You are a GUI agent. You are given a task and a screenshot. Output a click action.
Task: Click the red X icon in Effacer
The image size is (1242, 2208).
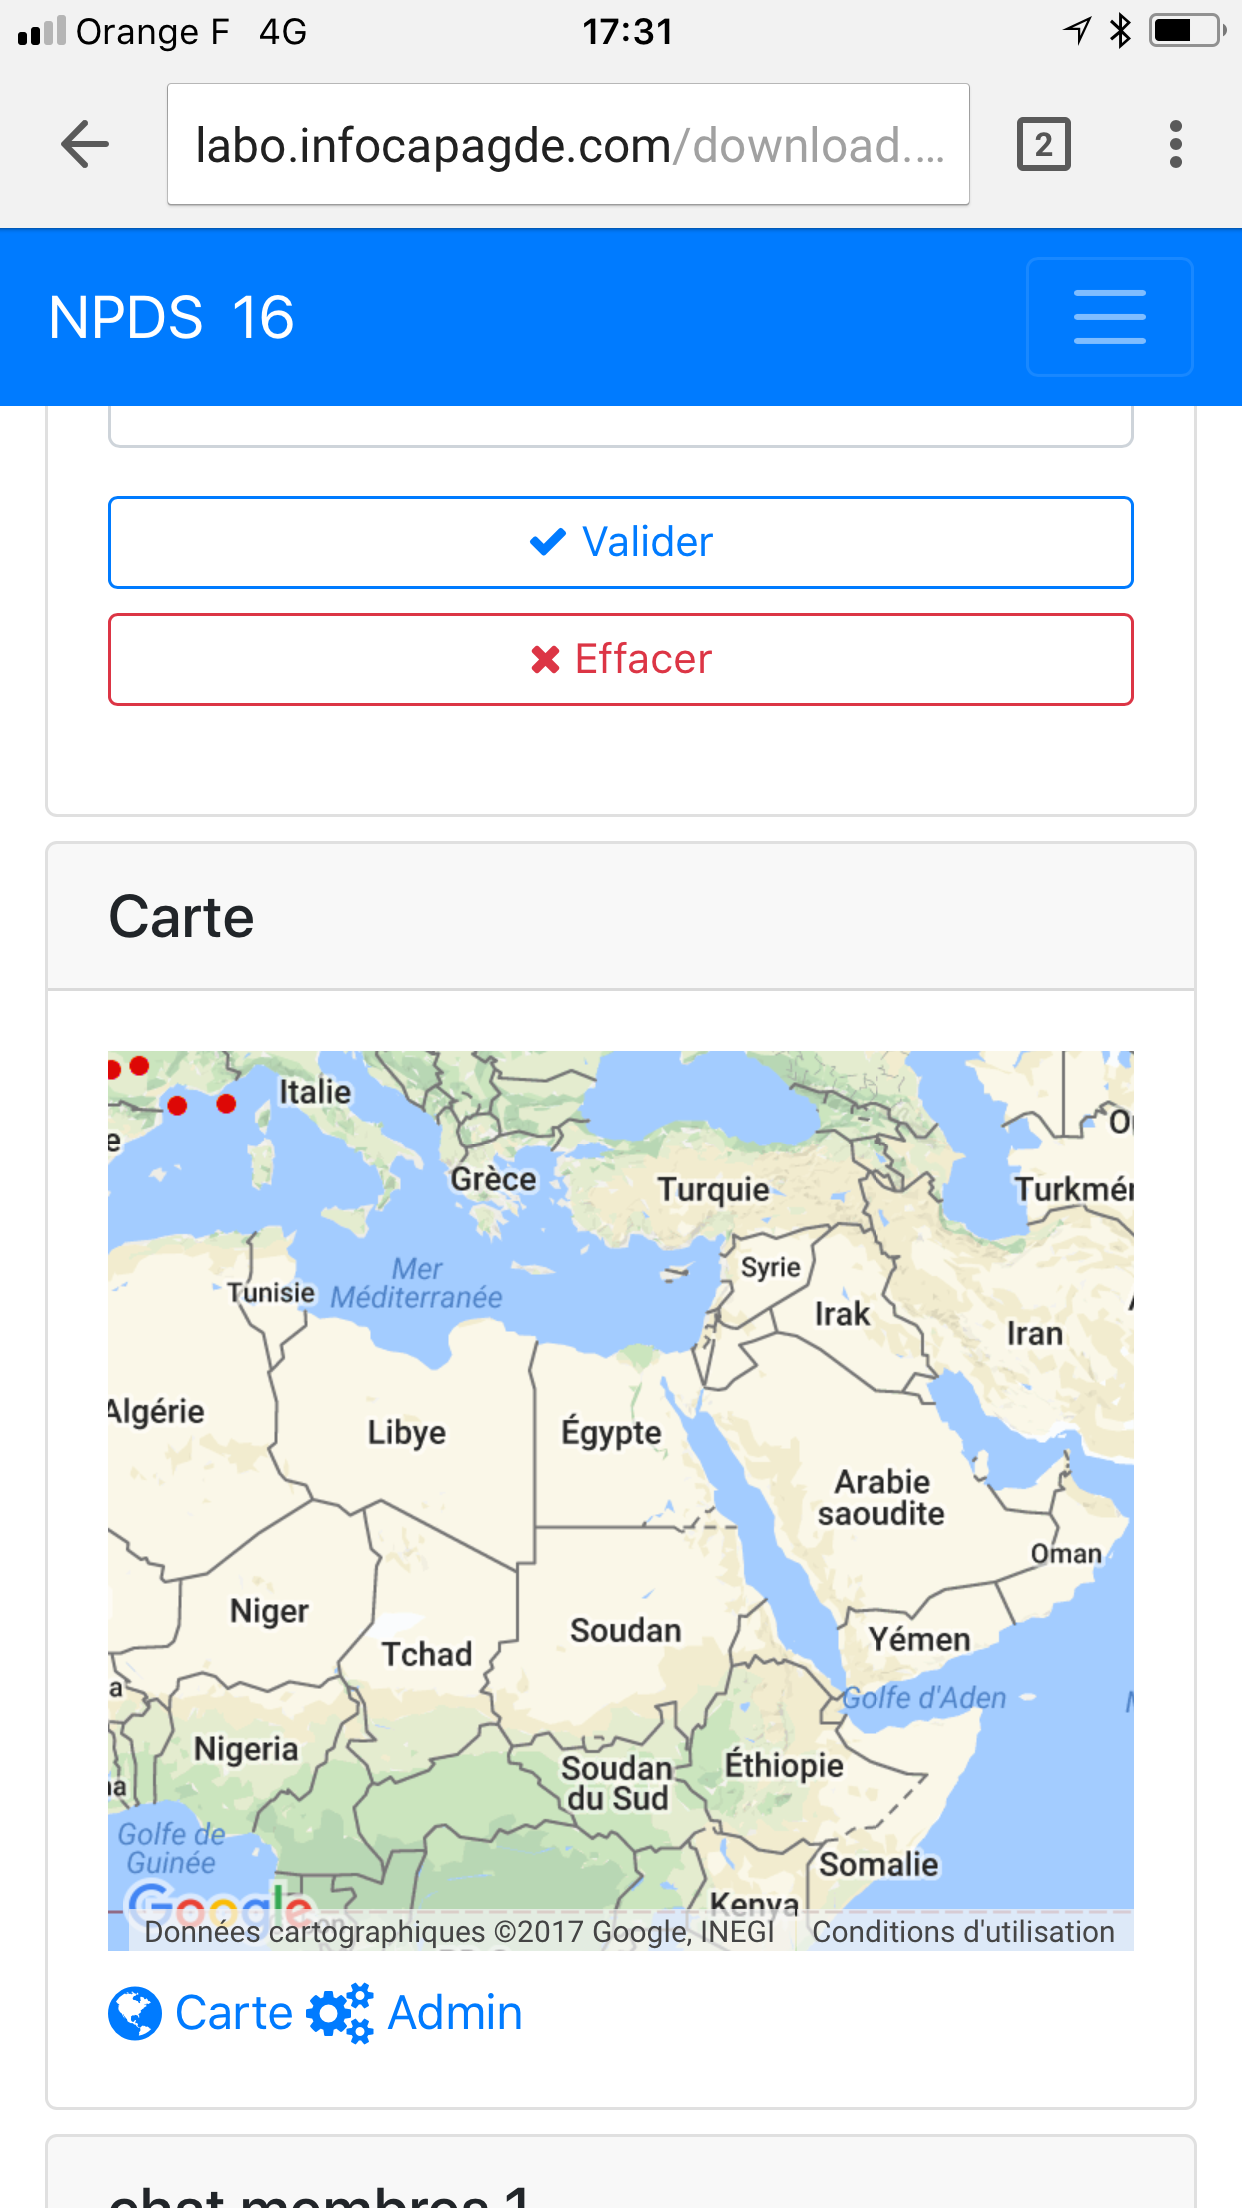click(x=546, y=659)
